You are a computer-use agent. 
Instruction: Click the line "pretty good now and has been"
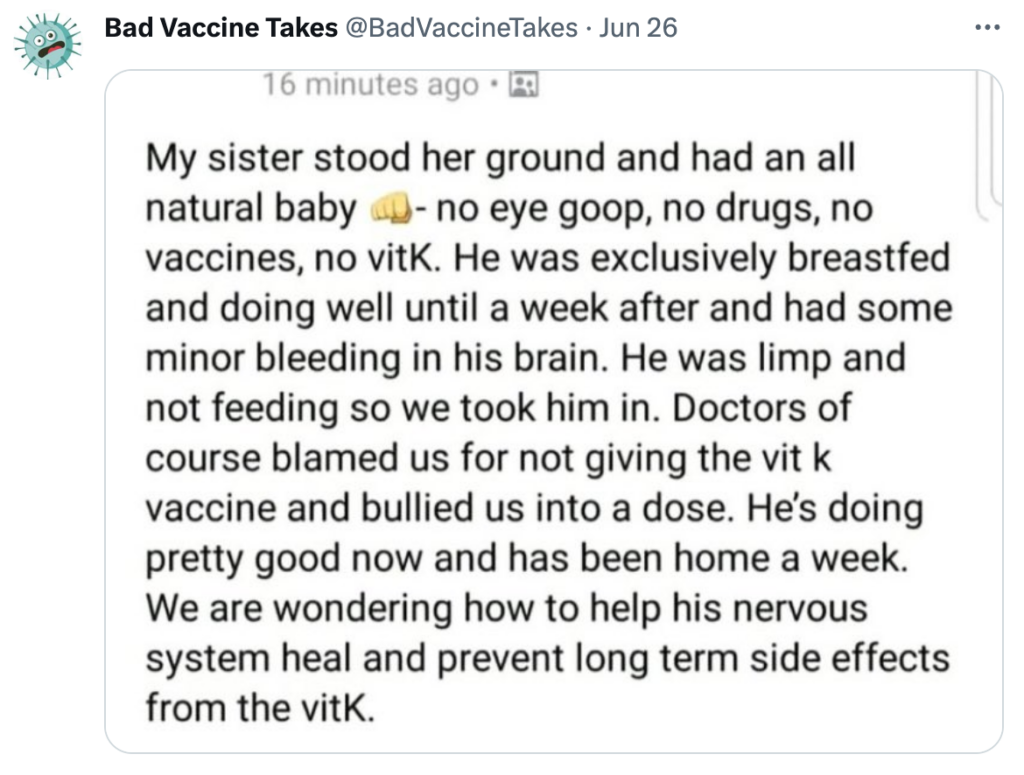click(x=407, y=559)
